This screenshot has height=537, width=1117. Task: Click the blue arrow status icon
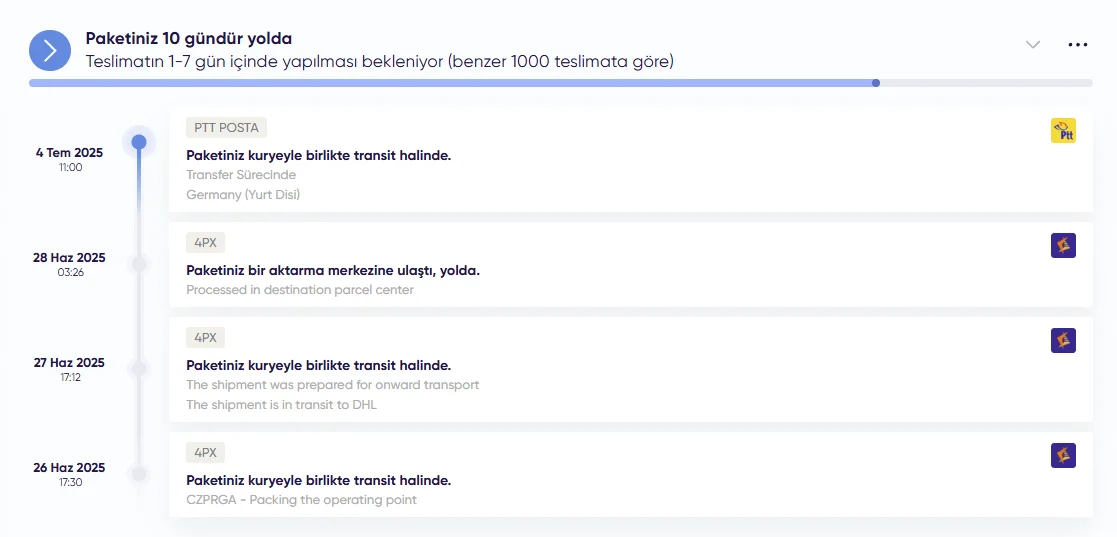(50, 50)
